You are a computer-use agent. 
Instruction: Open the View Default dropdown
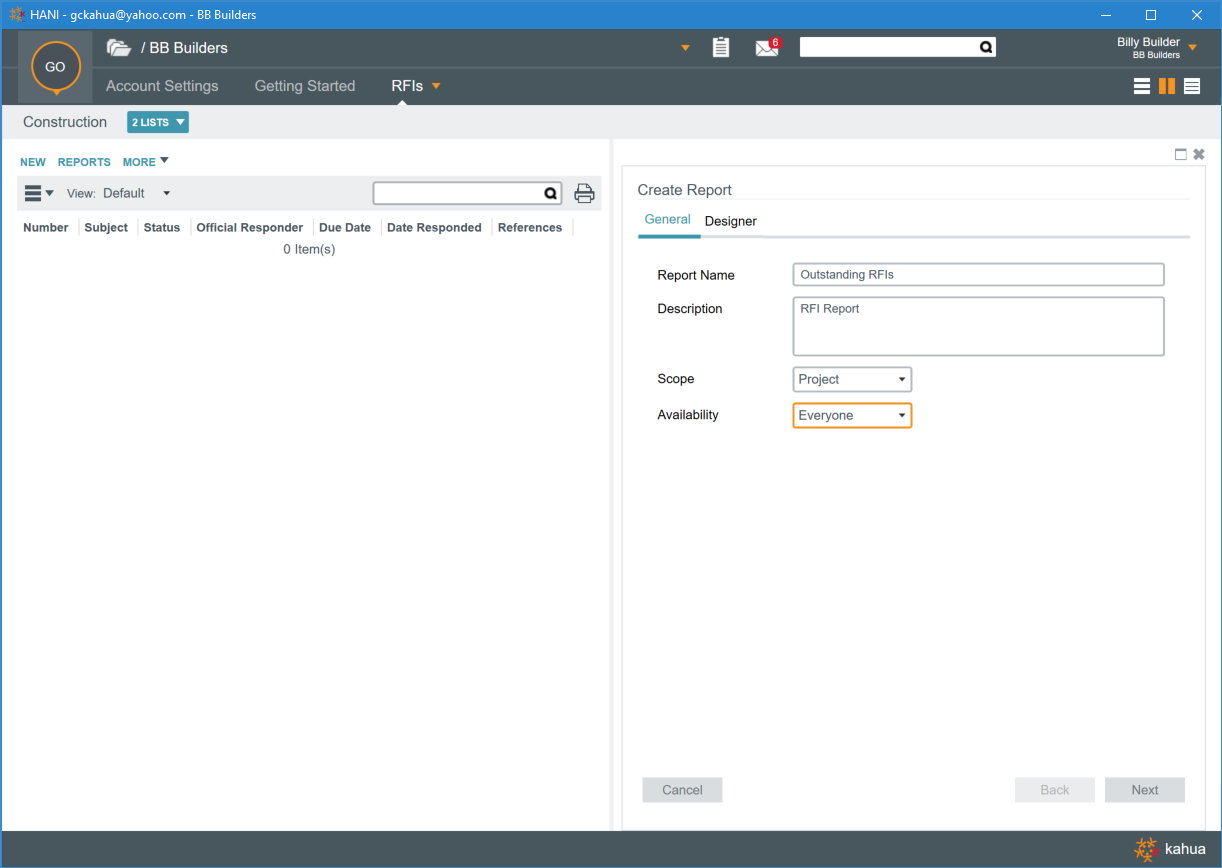click(136, 193)
